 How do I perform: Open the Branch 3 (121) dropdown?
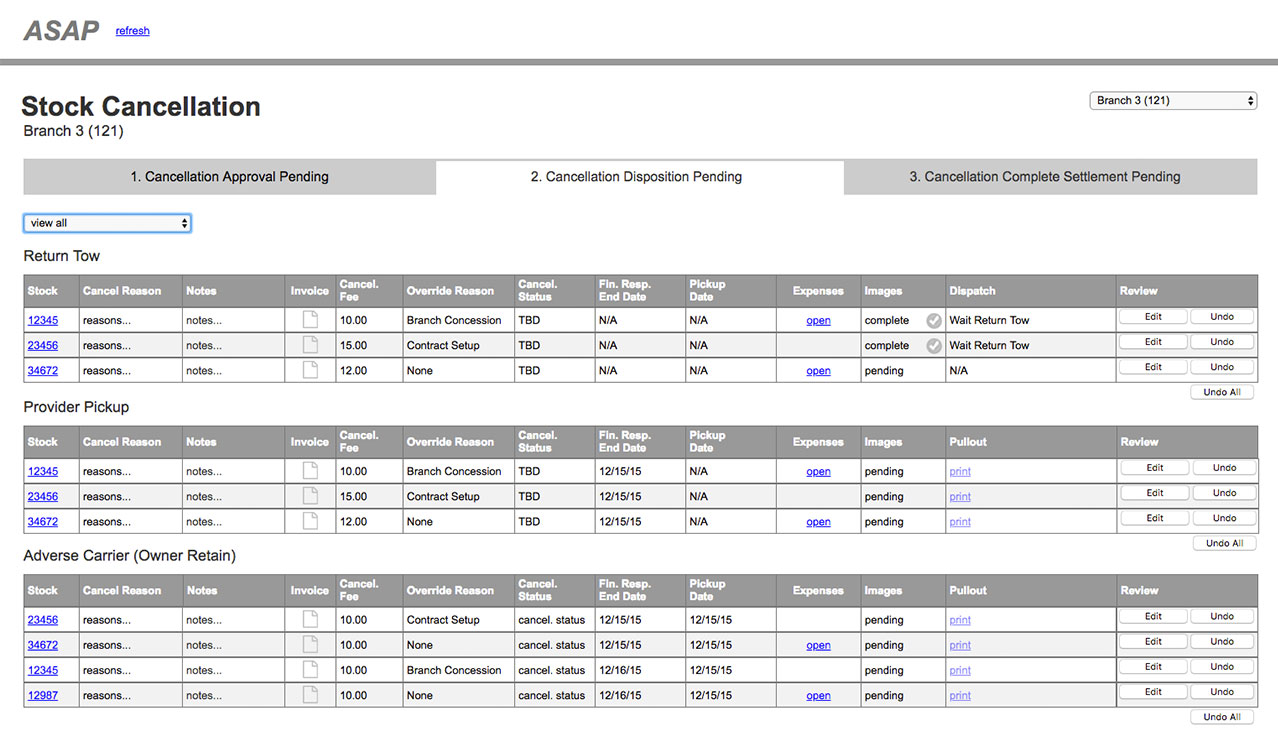coord(1173,101)
